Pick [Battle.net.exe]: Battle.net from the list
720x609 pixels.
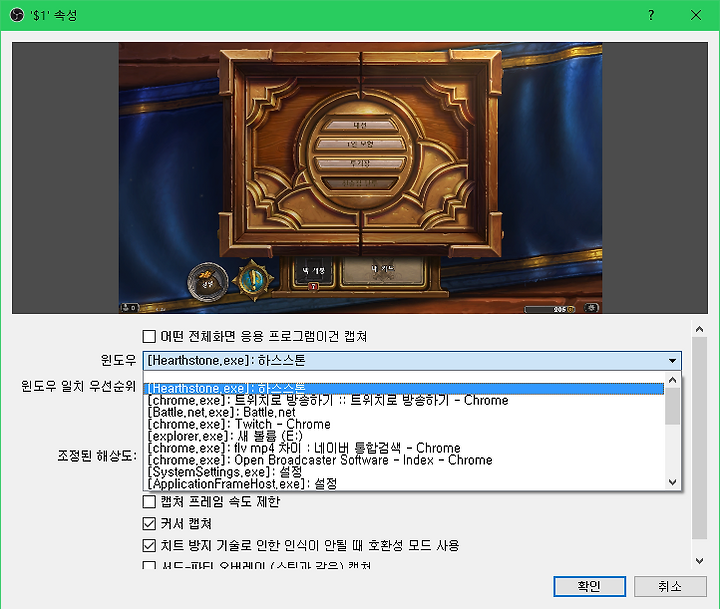[x=404, y=412]
